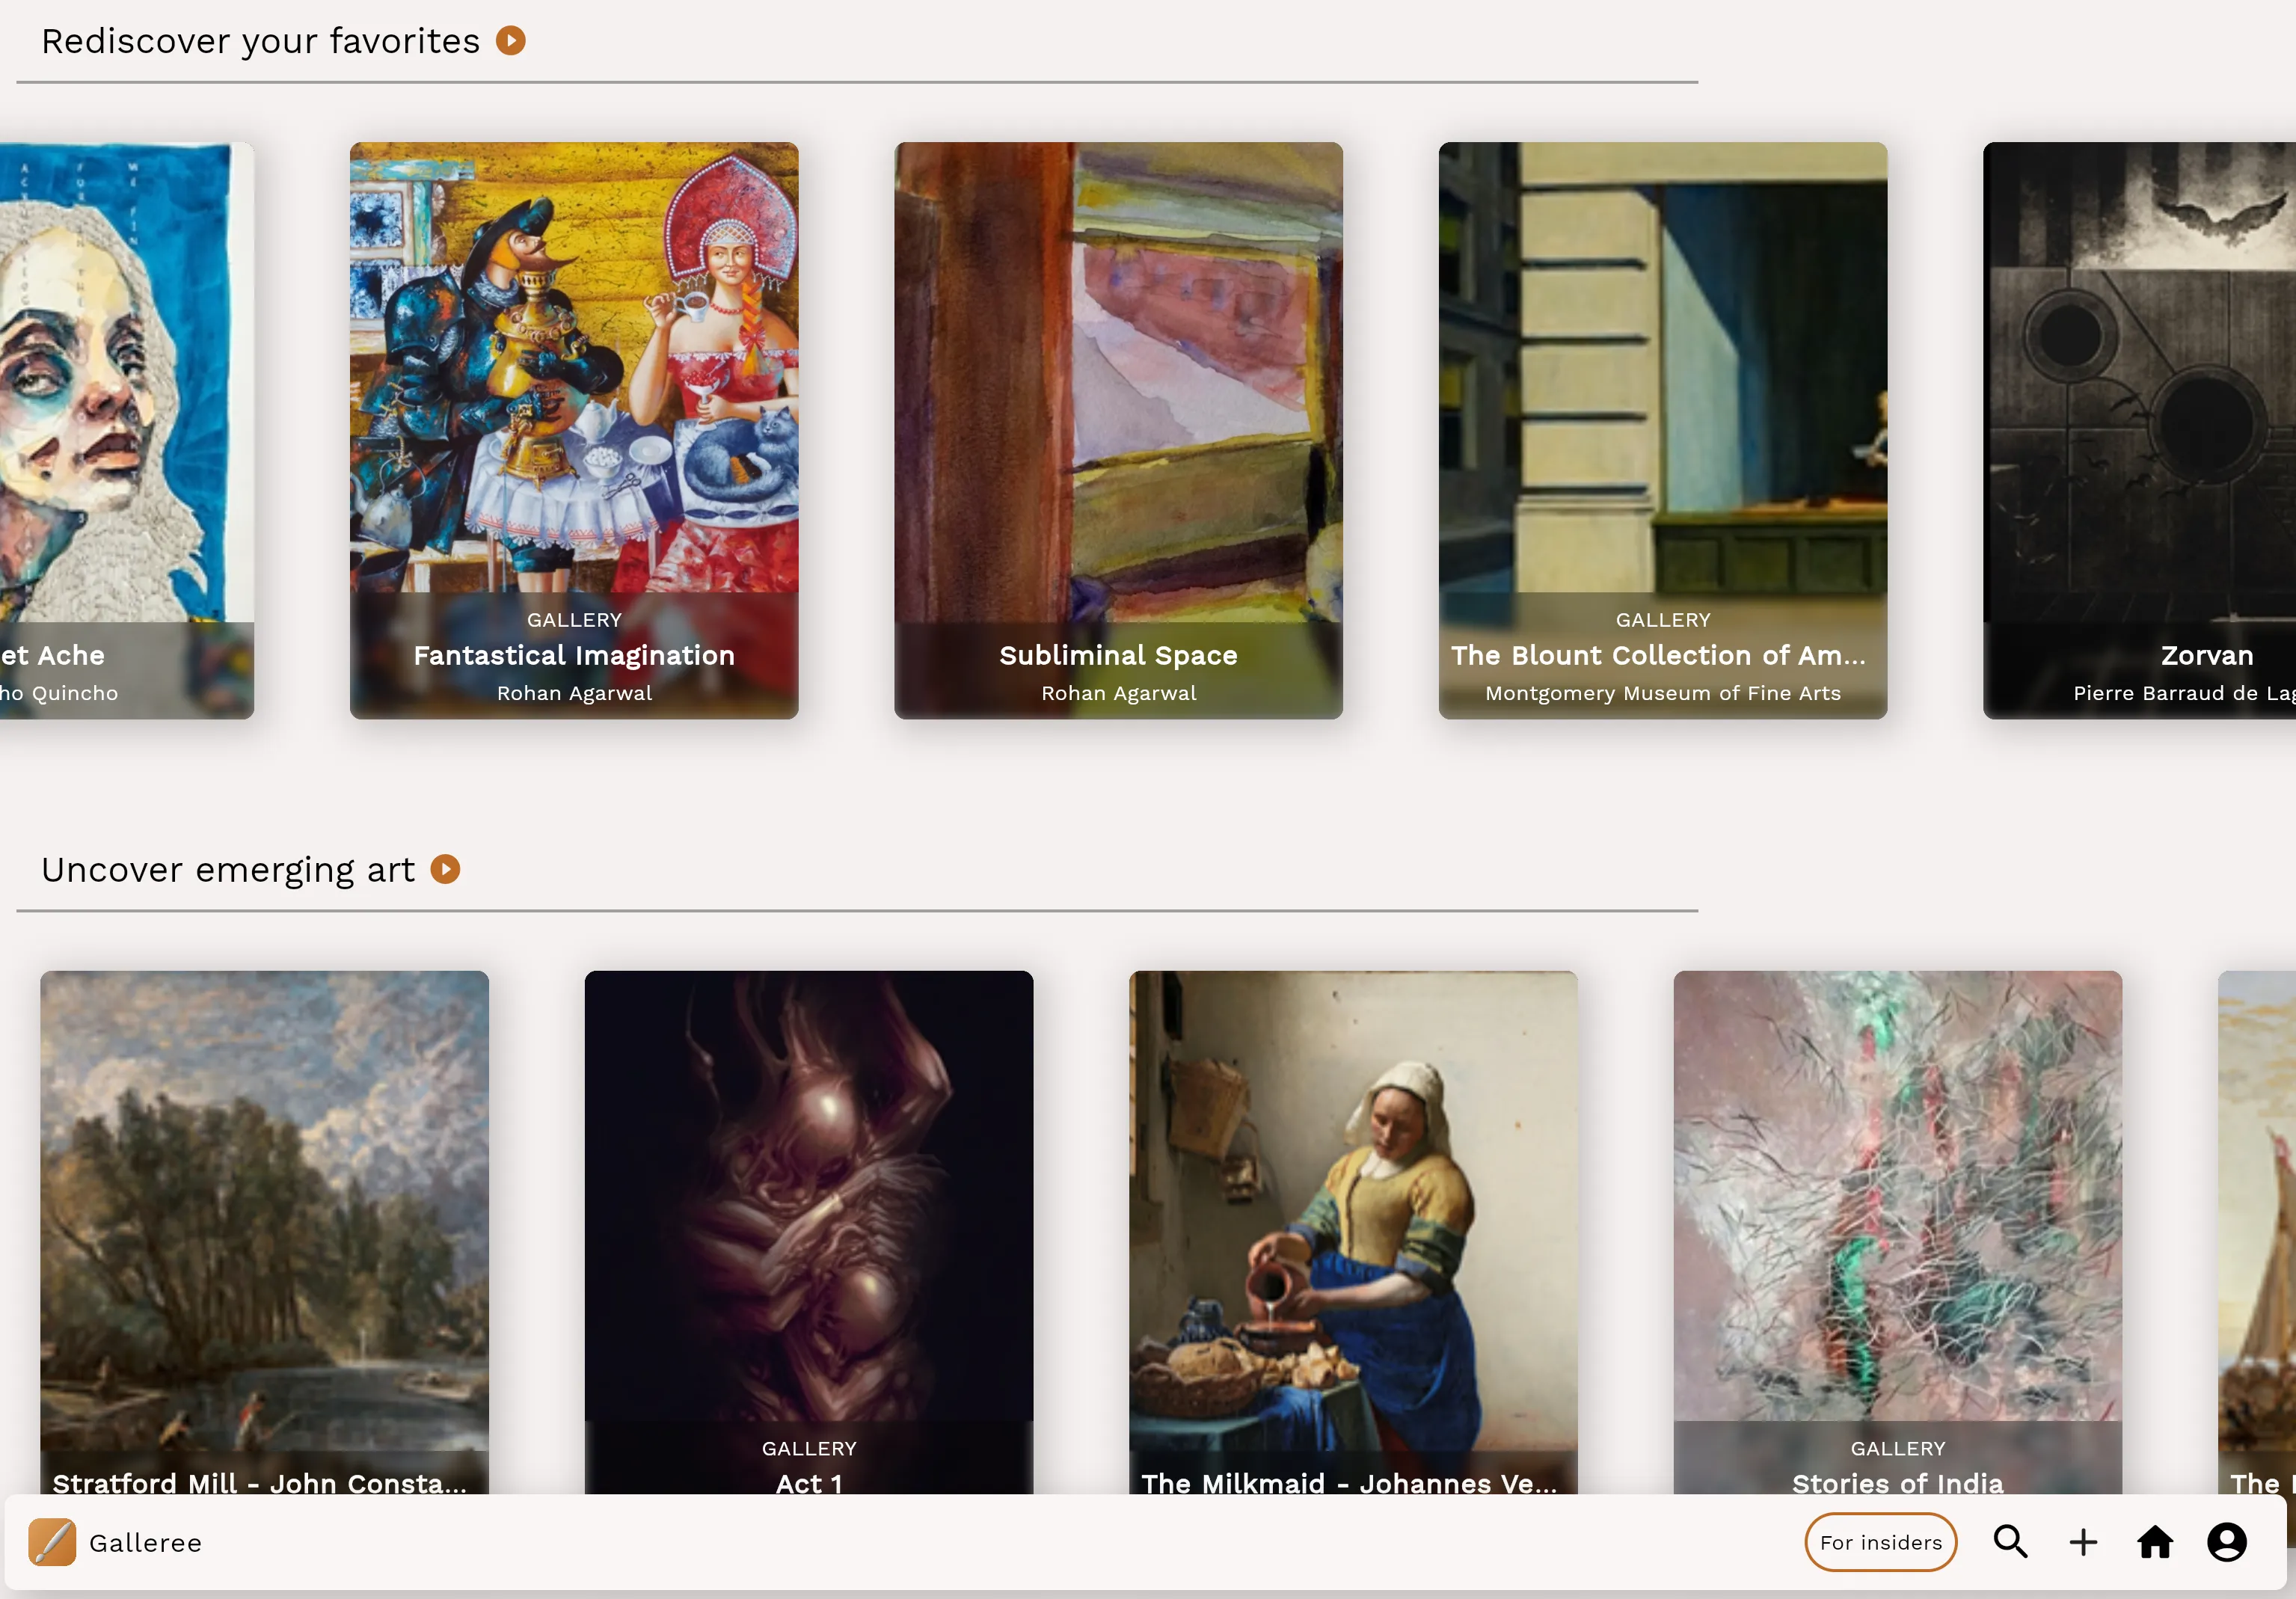Click the search magnifier icon
This screenshot has height=1599, width=2296.
2010,1542
